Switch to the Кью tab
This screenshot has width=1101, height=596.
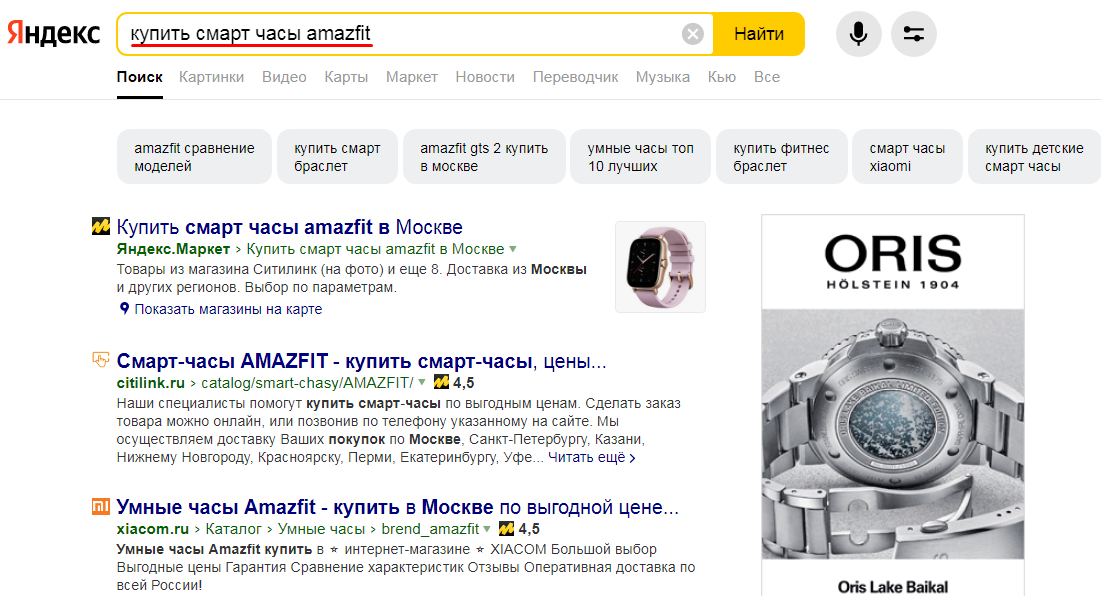click(x=722, y=77)
